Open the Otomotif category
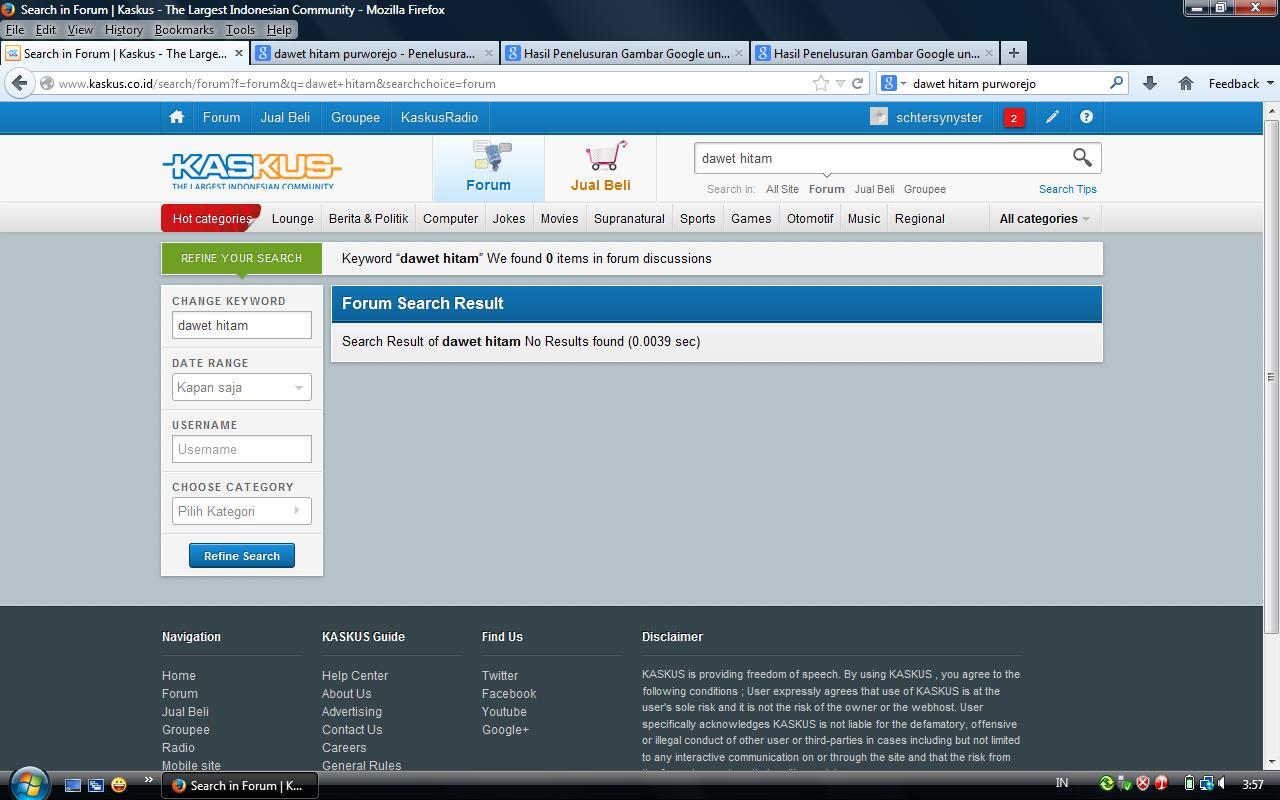Image resolution: width=1280 pixels, height=800 pixels. pyautogui.click(x=810, y=218)
